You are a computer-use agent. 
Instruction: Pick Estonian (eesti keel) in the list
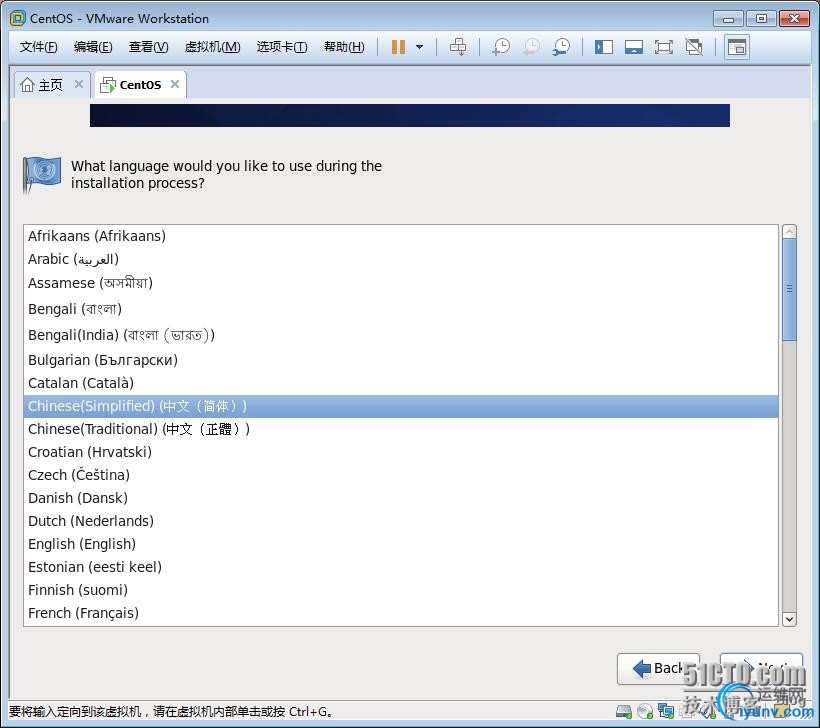pyautogui.click(x=401, y=567)
